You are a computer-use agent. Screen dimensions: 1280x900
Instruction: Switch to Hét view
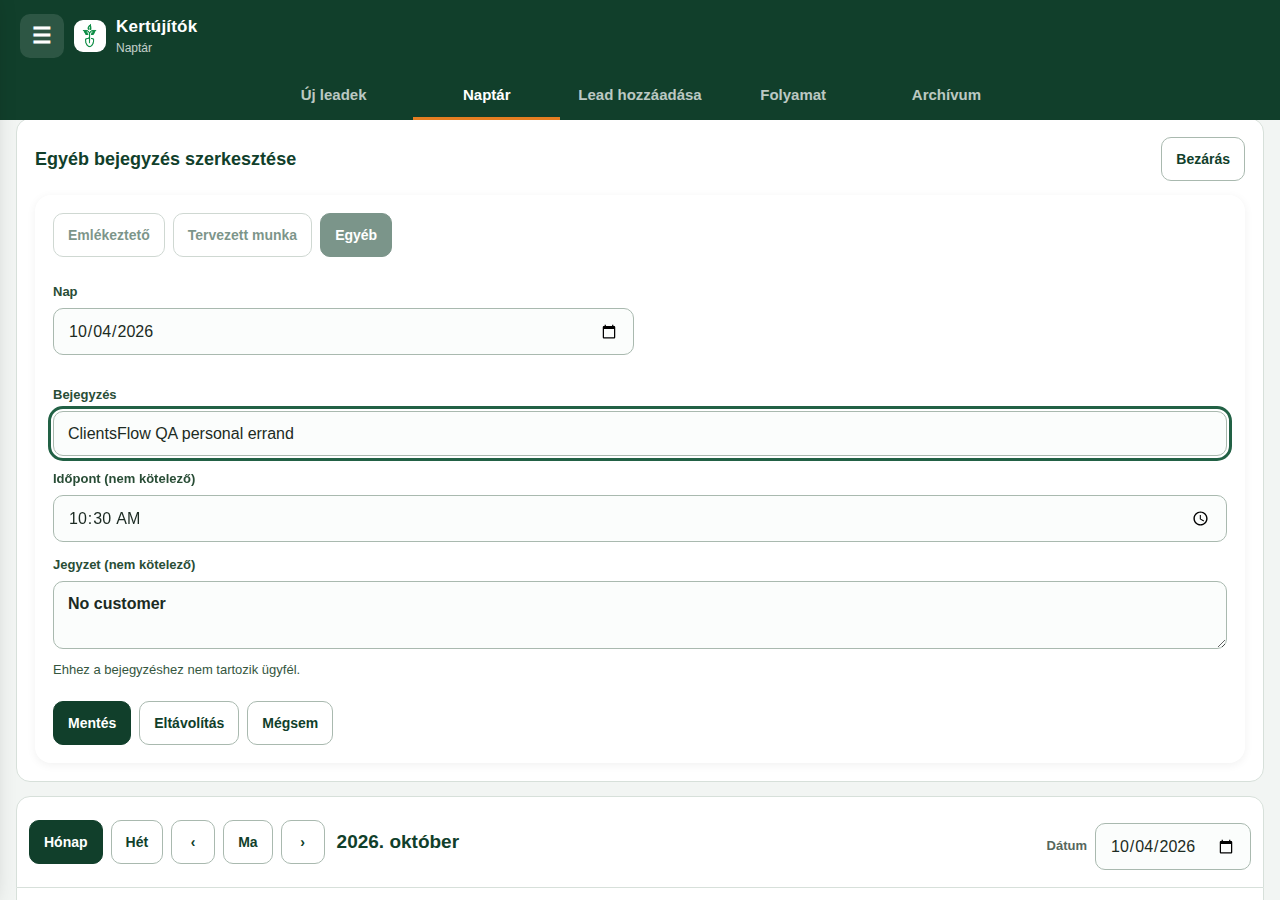137,842
